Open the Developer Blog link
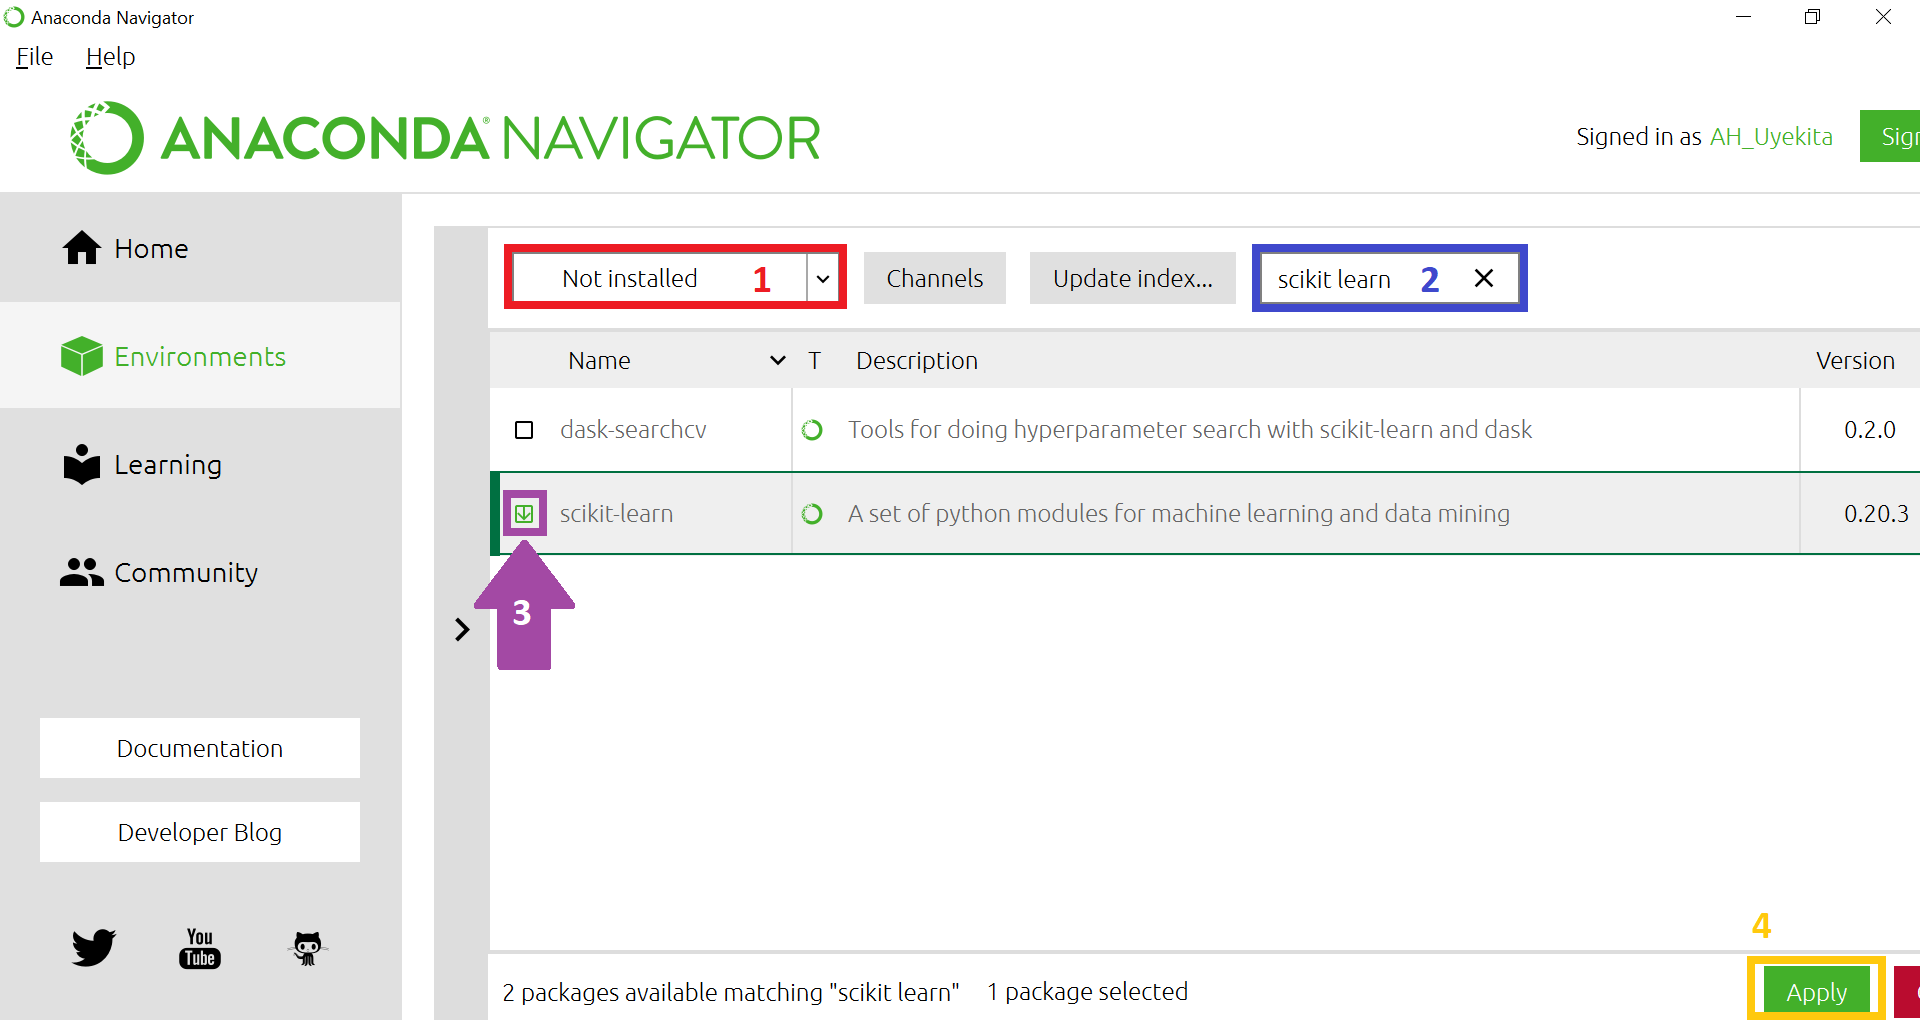Image resolution: width=1920 pixels, height=1020 pixels. click(200, 832)
